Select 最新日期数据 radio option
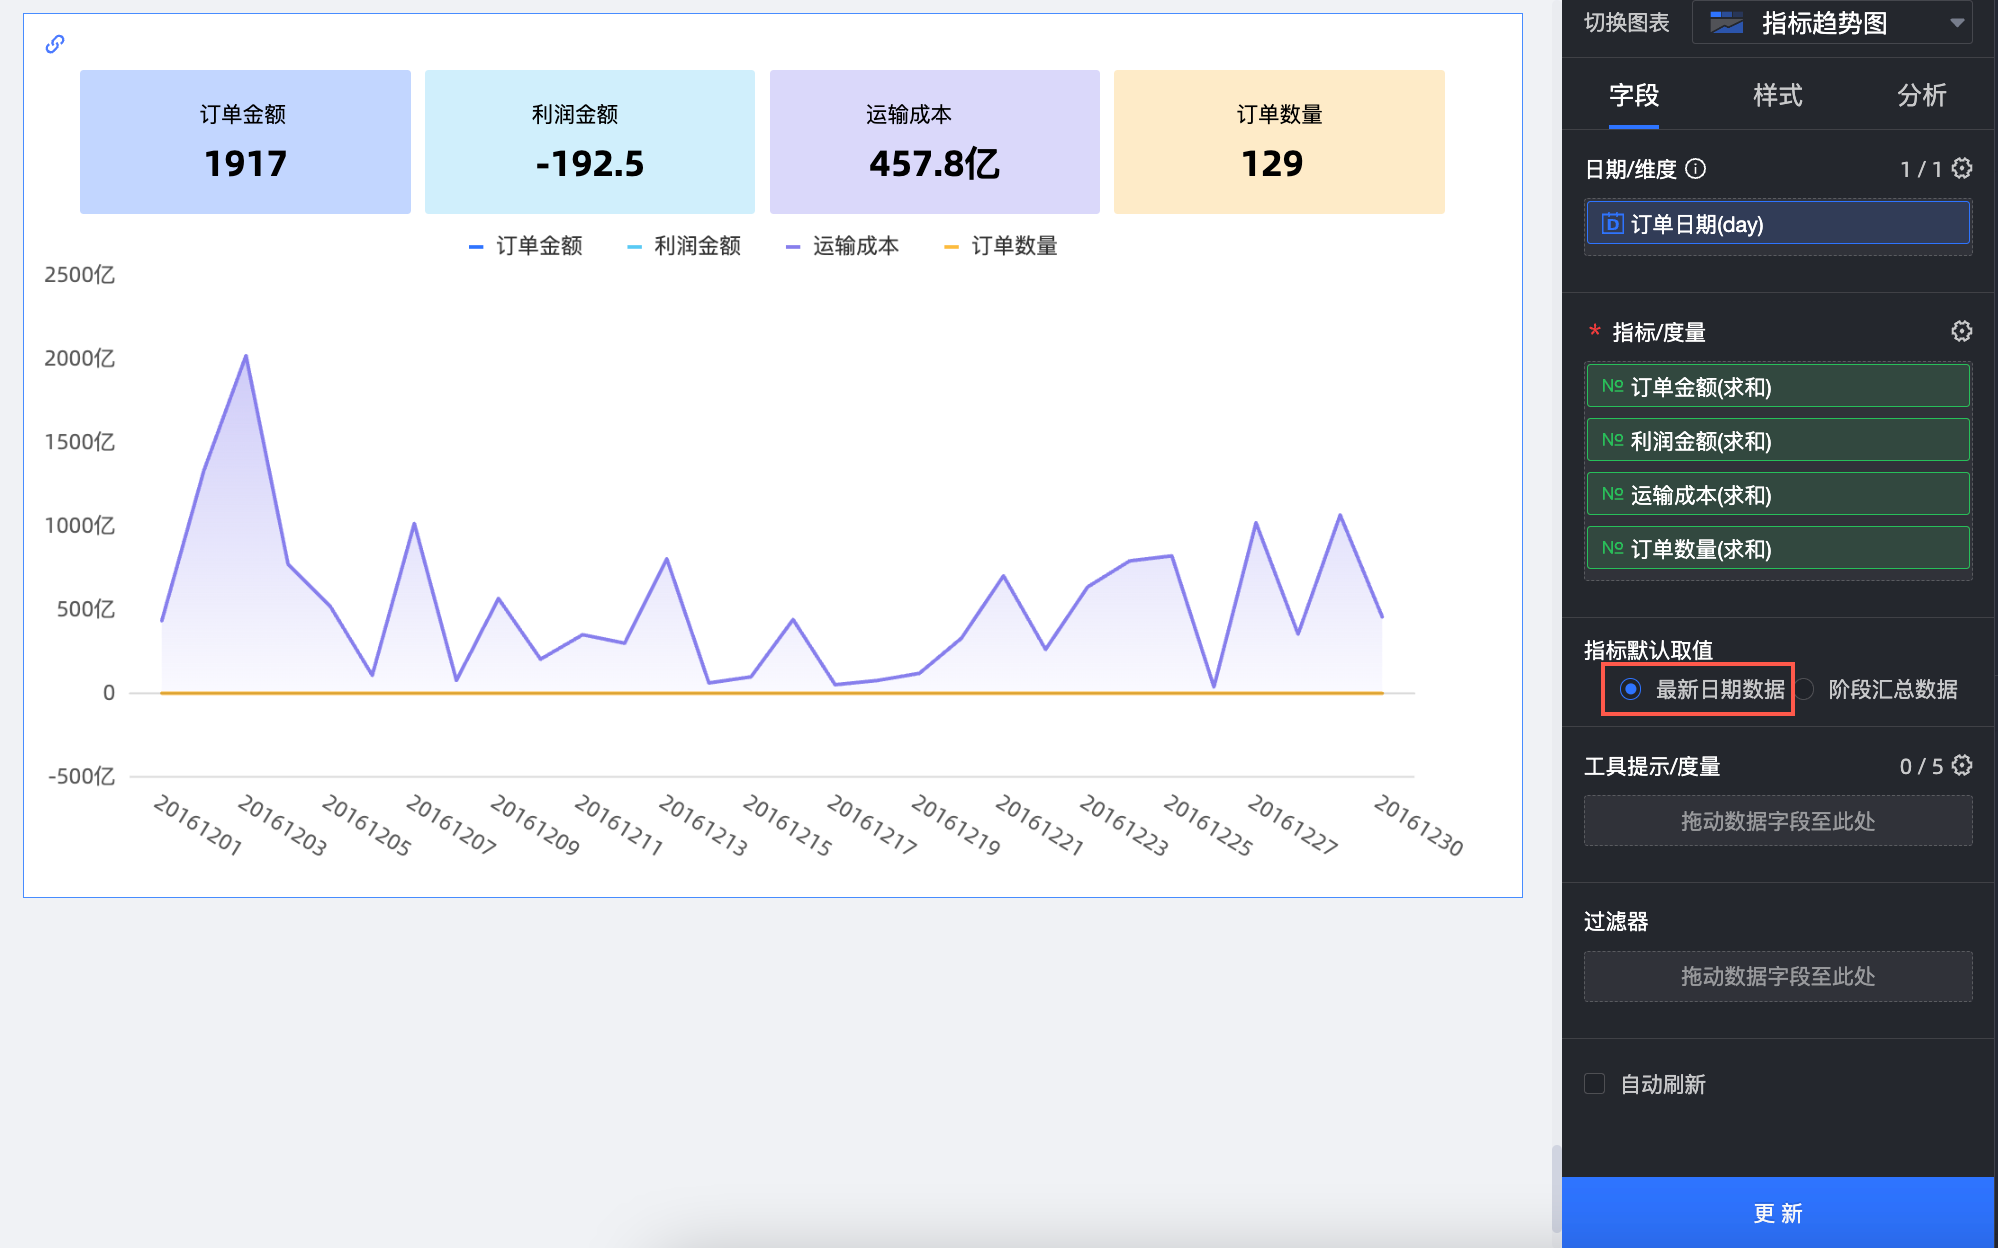Image resolution: width=1998 pixels, height=1248 pixels. 1631,689
